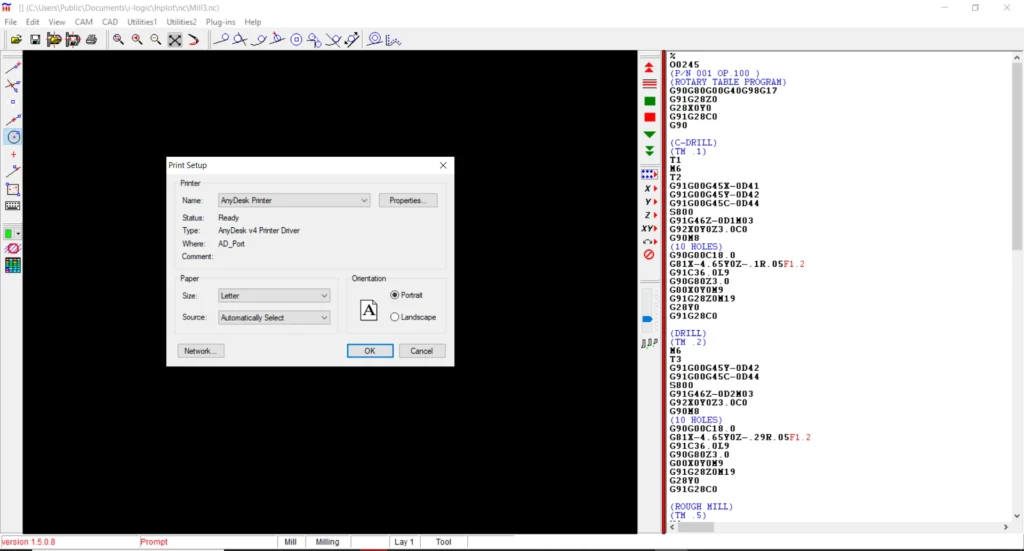Click the Lay 1 status bar entry
This screenshot has width=1024, height=551.
click(404, 542)
